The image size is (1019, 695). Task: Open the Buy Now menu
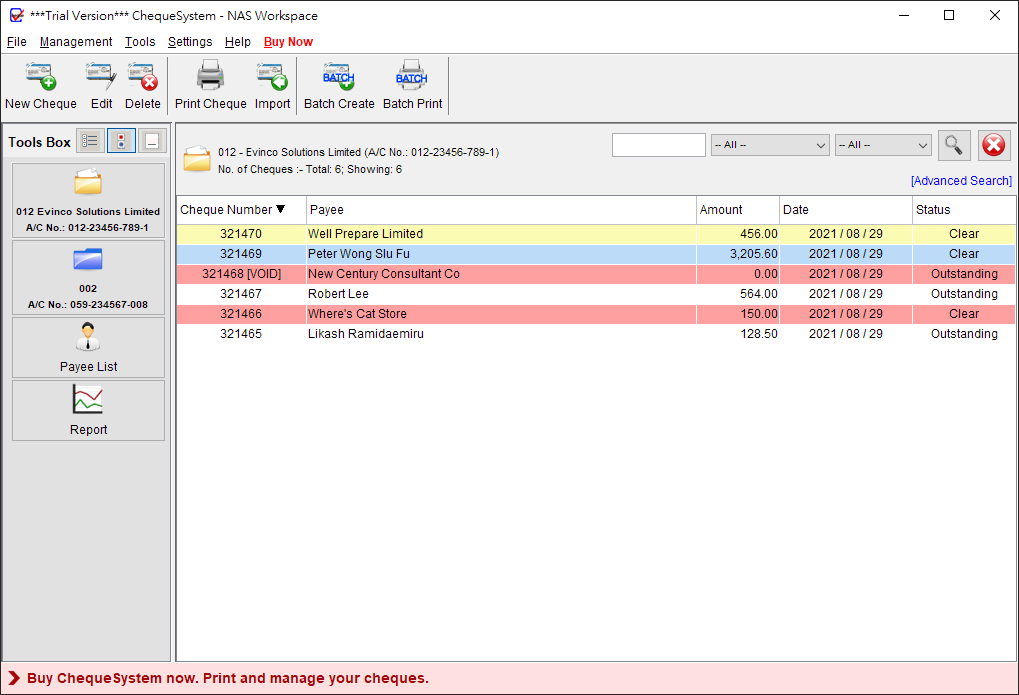[x=289, y=42]
